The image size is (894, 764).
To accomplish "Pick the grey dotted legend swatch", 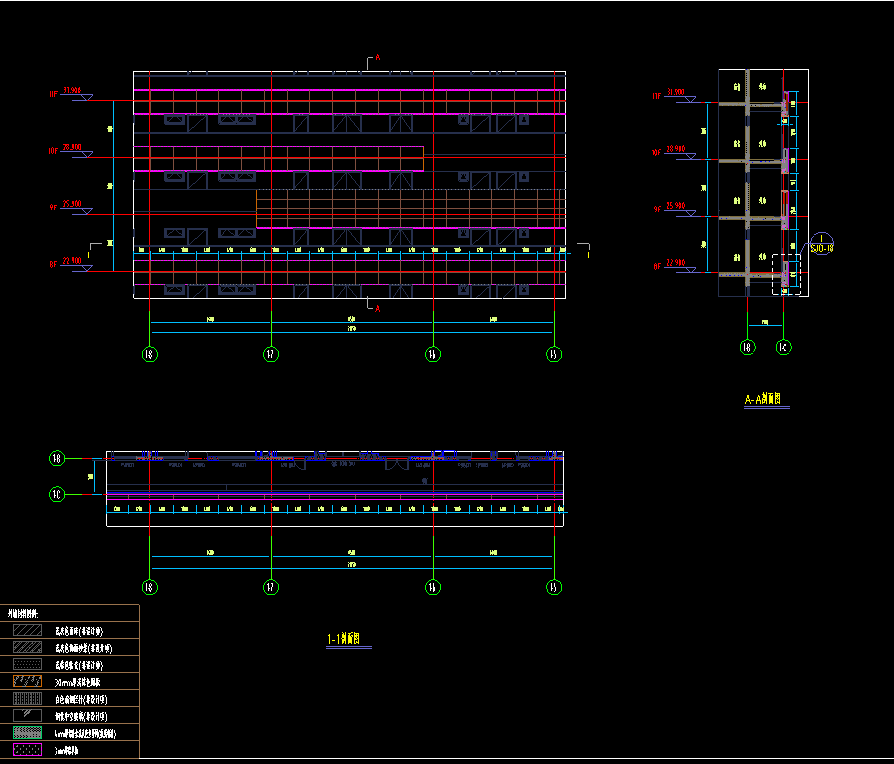I will (x=27, y=664).
